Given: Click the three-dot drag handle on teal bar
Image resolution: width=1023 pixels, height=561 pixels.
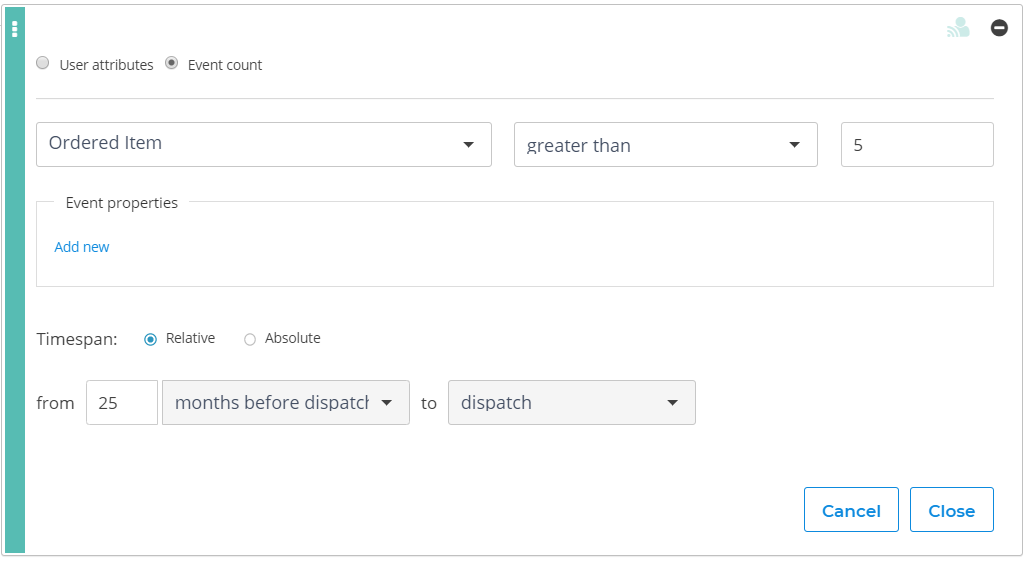Looking at the screenshot, I should 14,29.
